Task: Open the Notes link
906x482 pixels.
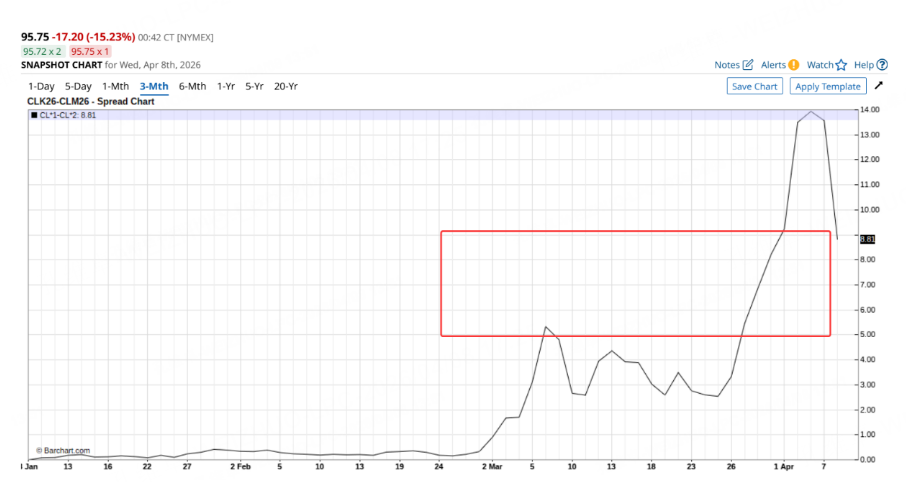Action: coord(727,65)
